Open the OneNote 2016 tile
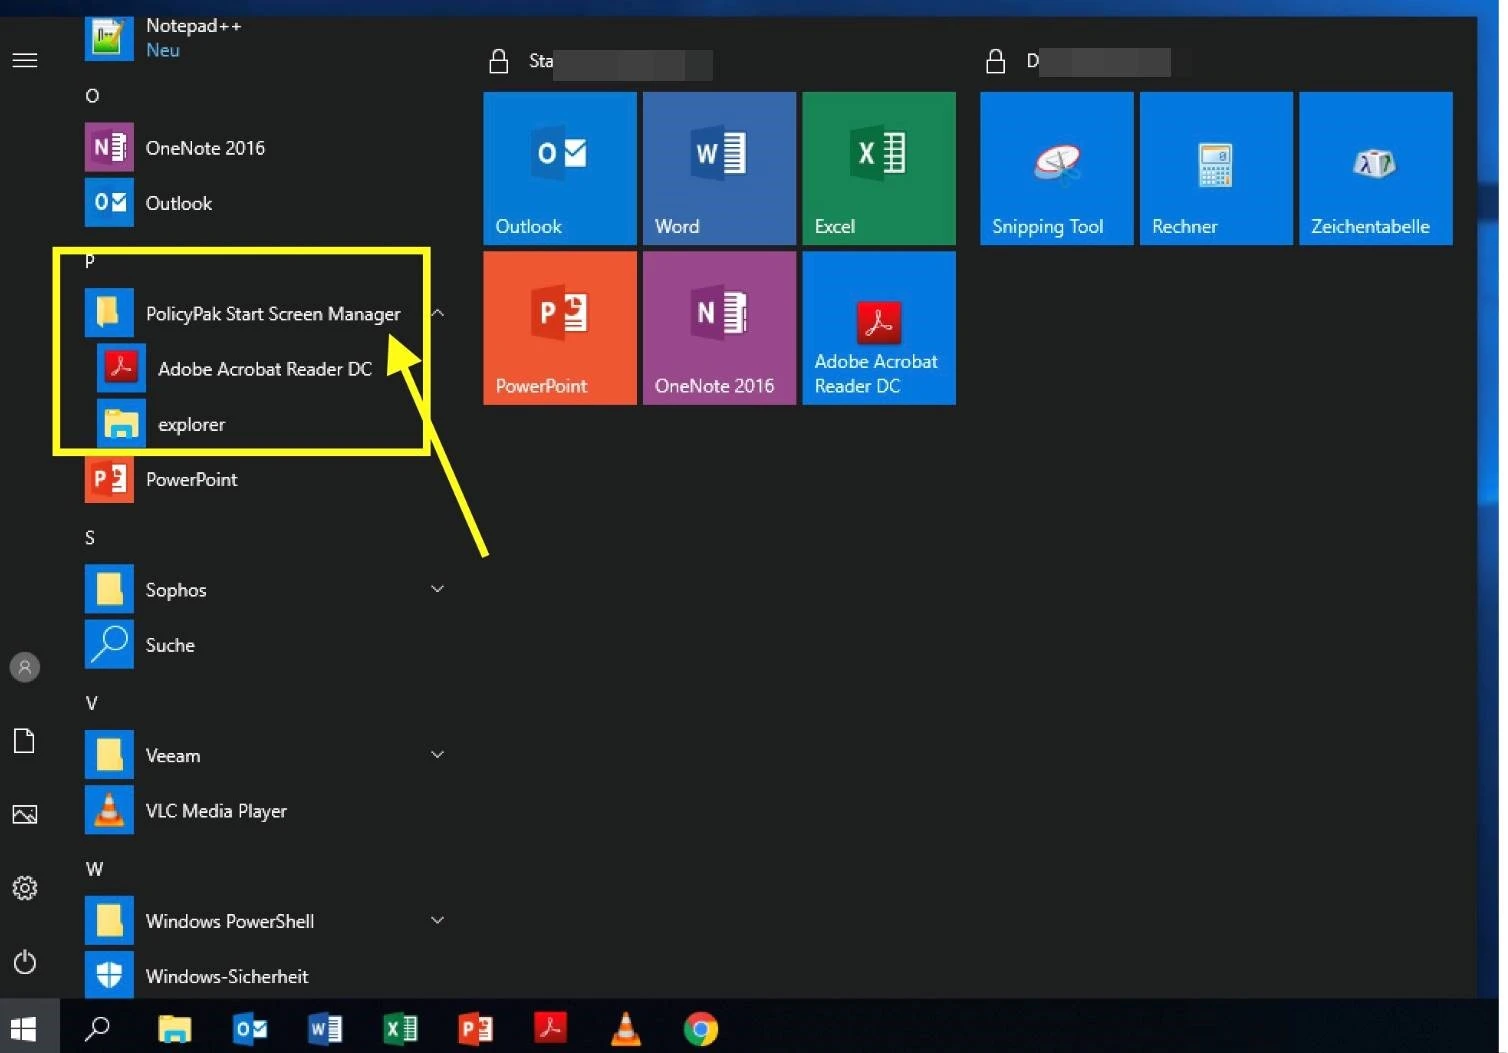This screenshot has width=1508, height=1053. point(718,328)
